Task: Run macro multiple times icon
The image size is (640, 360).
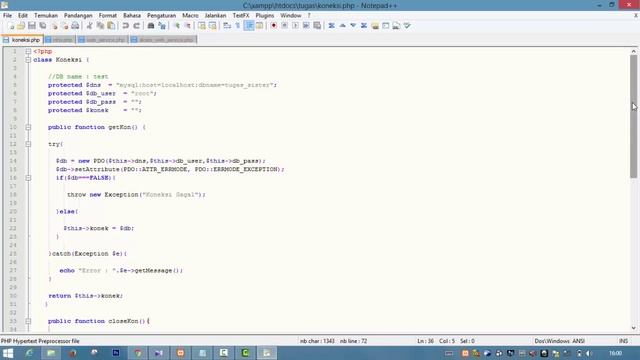Action: (x=306, y=26)
